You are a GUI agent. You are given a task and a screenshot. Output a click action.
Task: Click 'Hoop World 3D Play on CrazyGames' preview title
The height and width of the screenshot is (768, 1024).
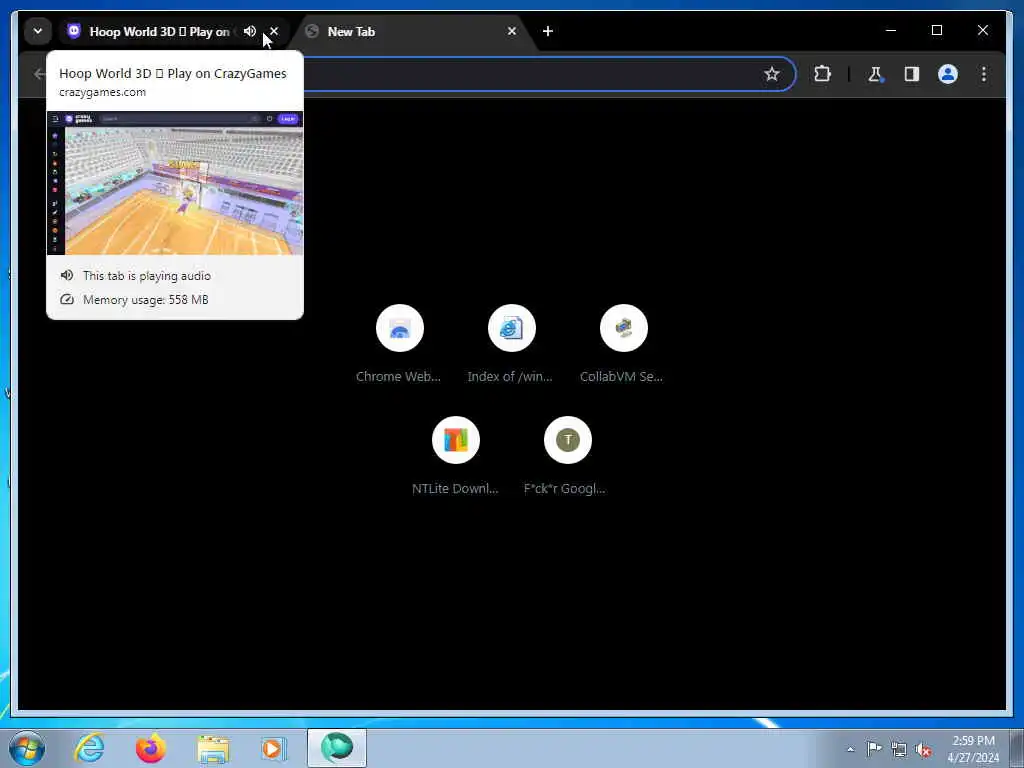click(173, 73)
